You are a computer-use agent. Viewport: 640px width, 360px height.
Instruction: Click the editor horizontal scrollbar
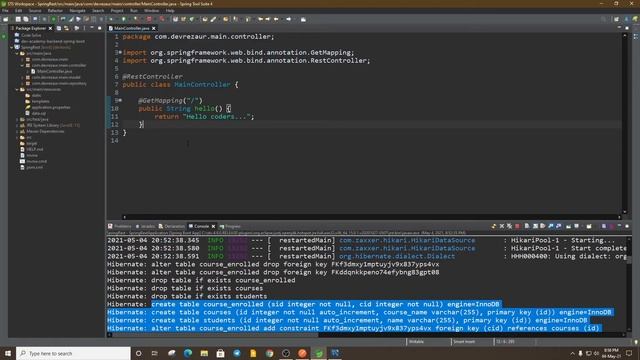371,217
